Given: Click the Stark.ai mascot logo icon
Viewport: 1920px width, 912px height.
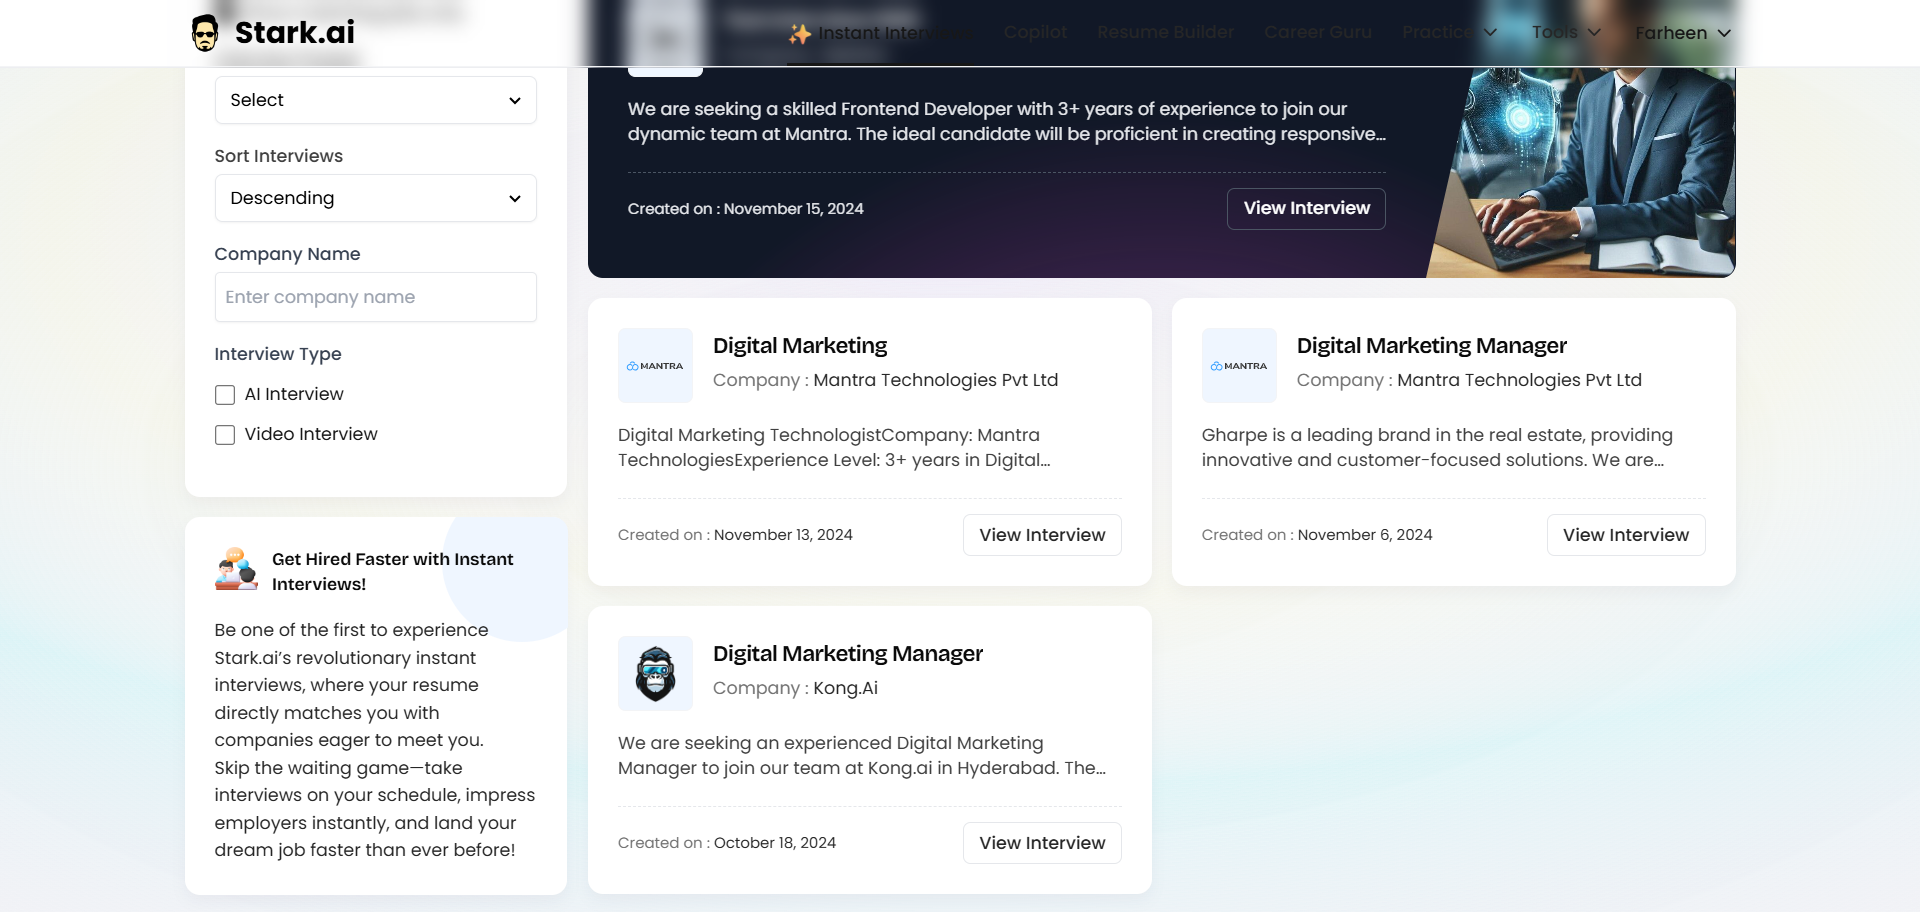Looking at the screenshot, I should [x=205, y=33].
